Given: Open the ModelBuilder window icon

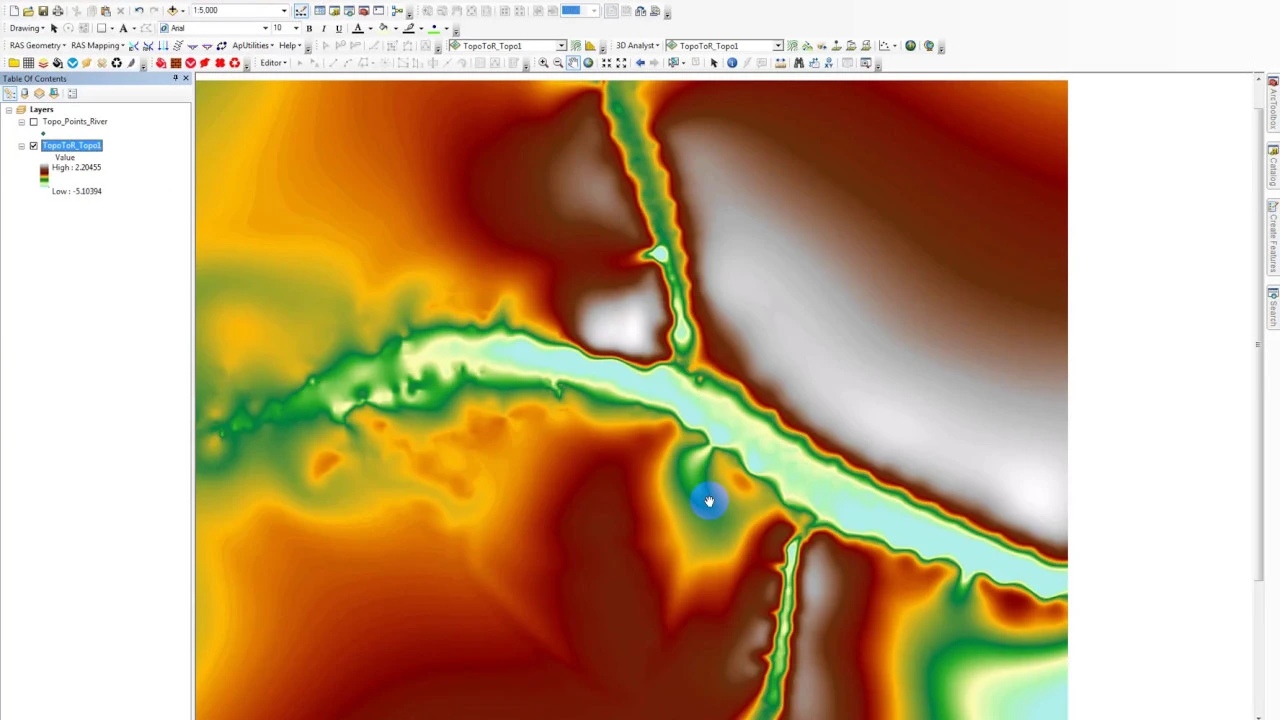Looking at the screenshot, I should 397,10.
